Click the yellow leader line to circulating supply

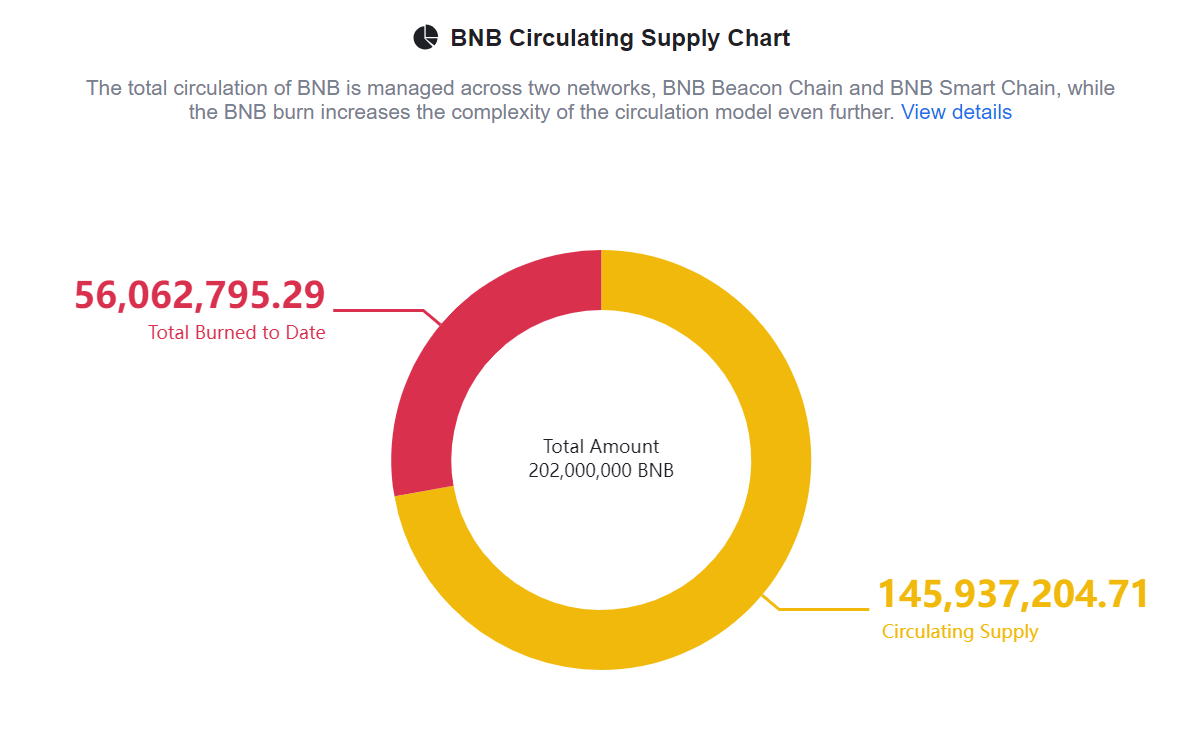tap(815, 603)
